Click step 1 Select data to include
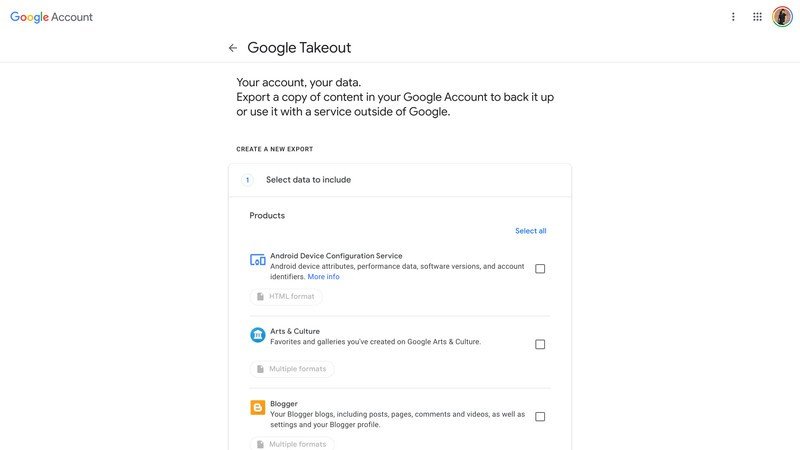 (x=308, y=180)
